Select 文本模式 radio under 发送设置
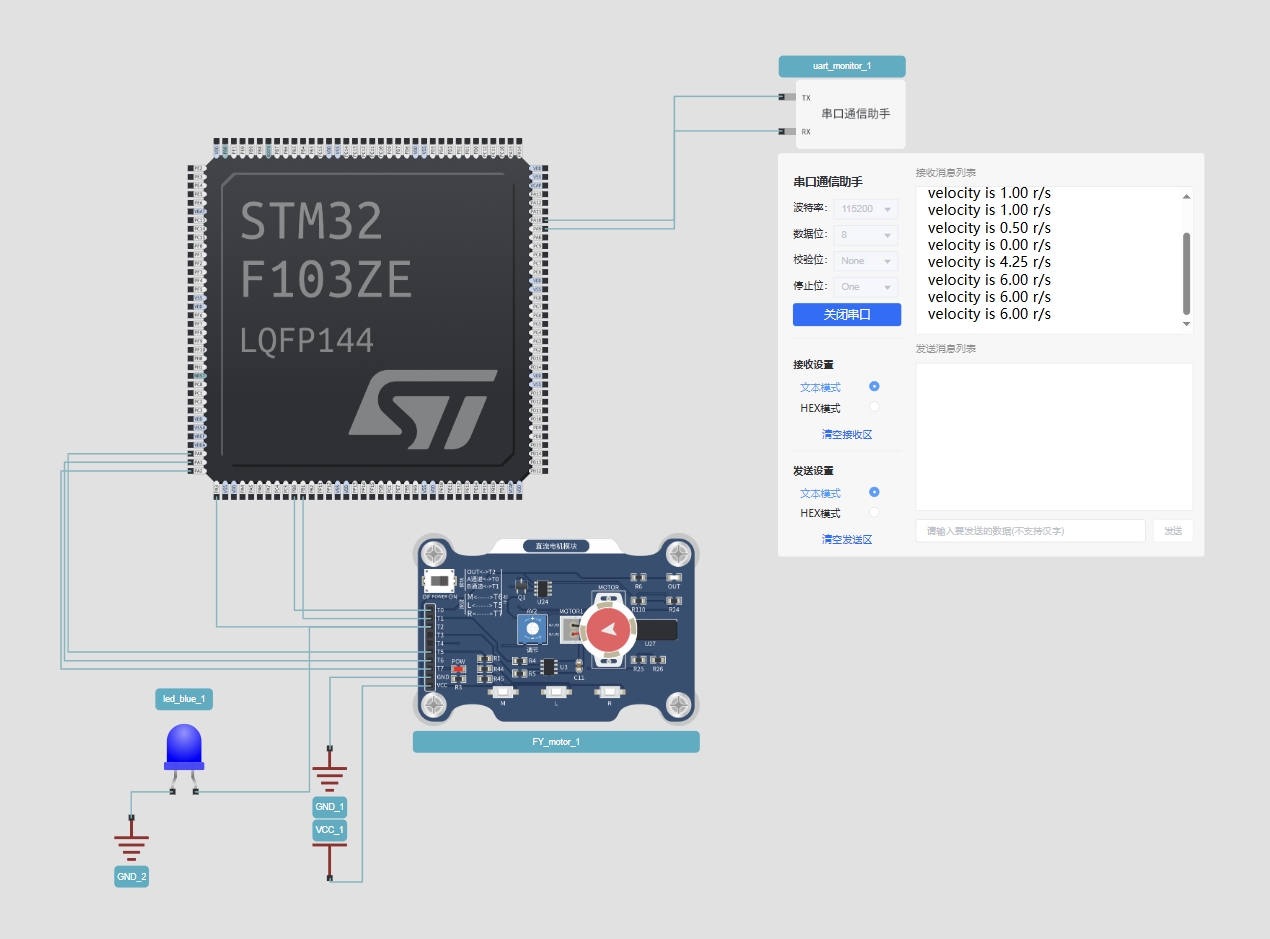 click(874, 492)
